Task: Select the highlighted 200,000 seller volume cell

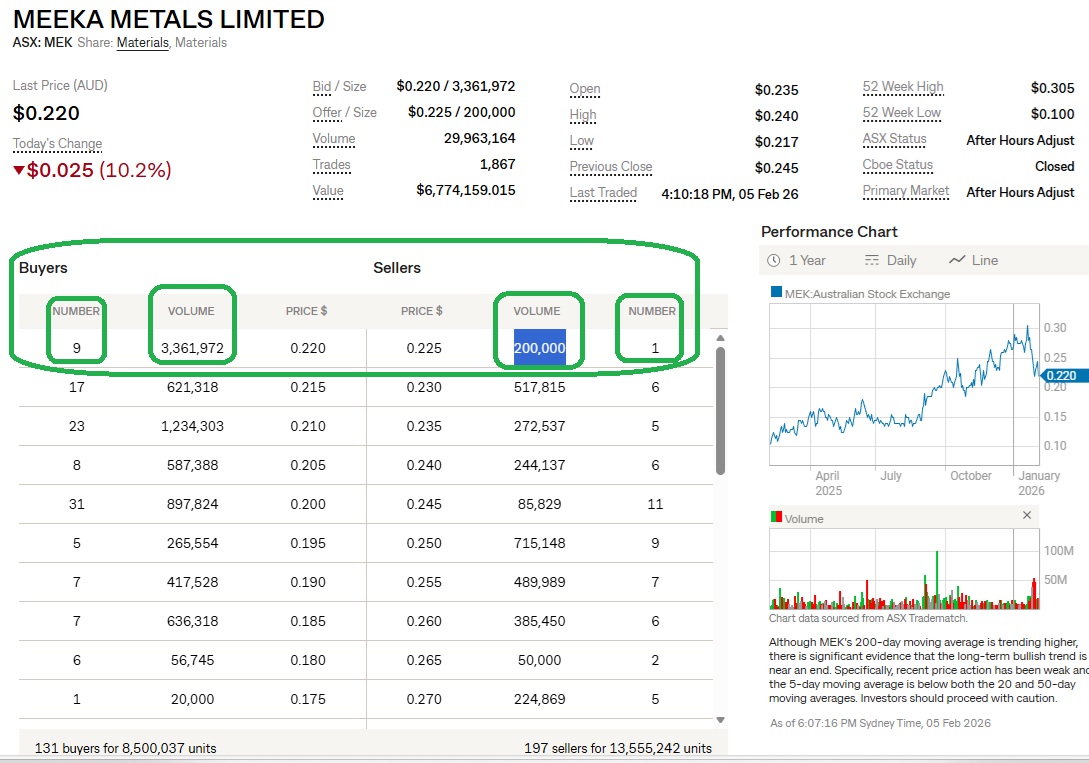Action: tap(540, 347)
